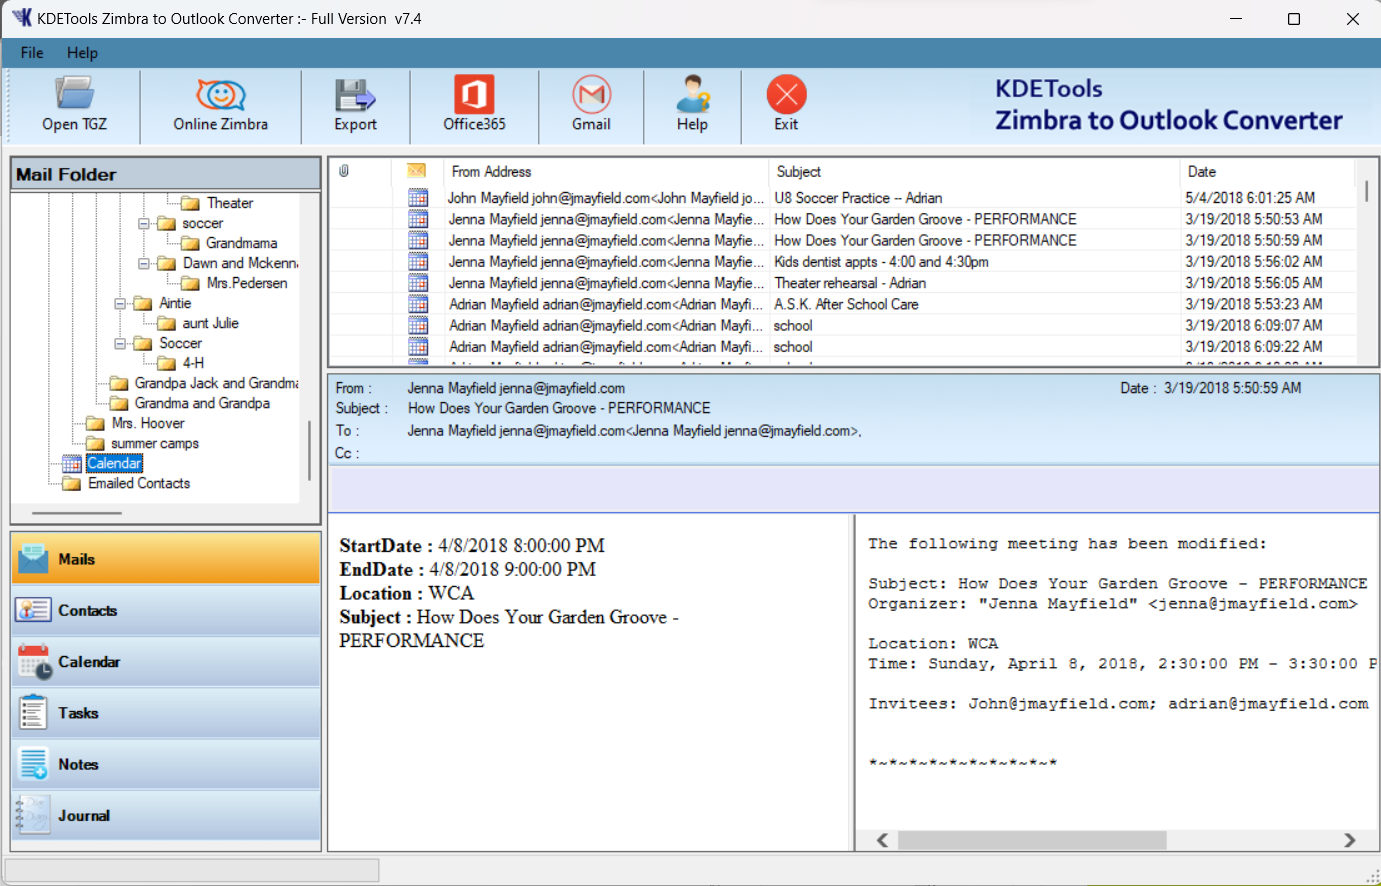Switch to the Contacts section
Screen dimensions: 1381x886
166,610
